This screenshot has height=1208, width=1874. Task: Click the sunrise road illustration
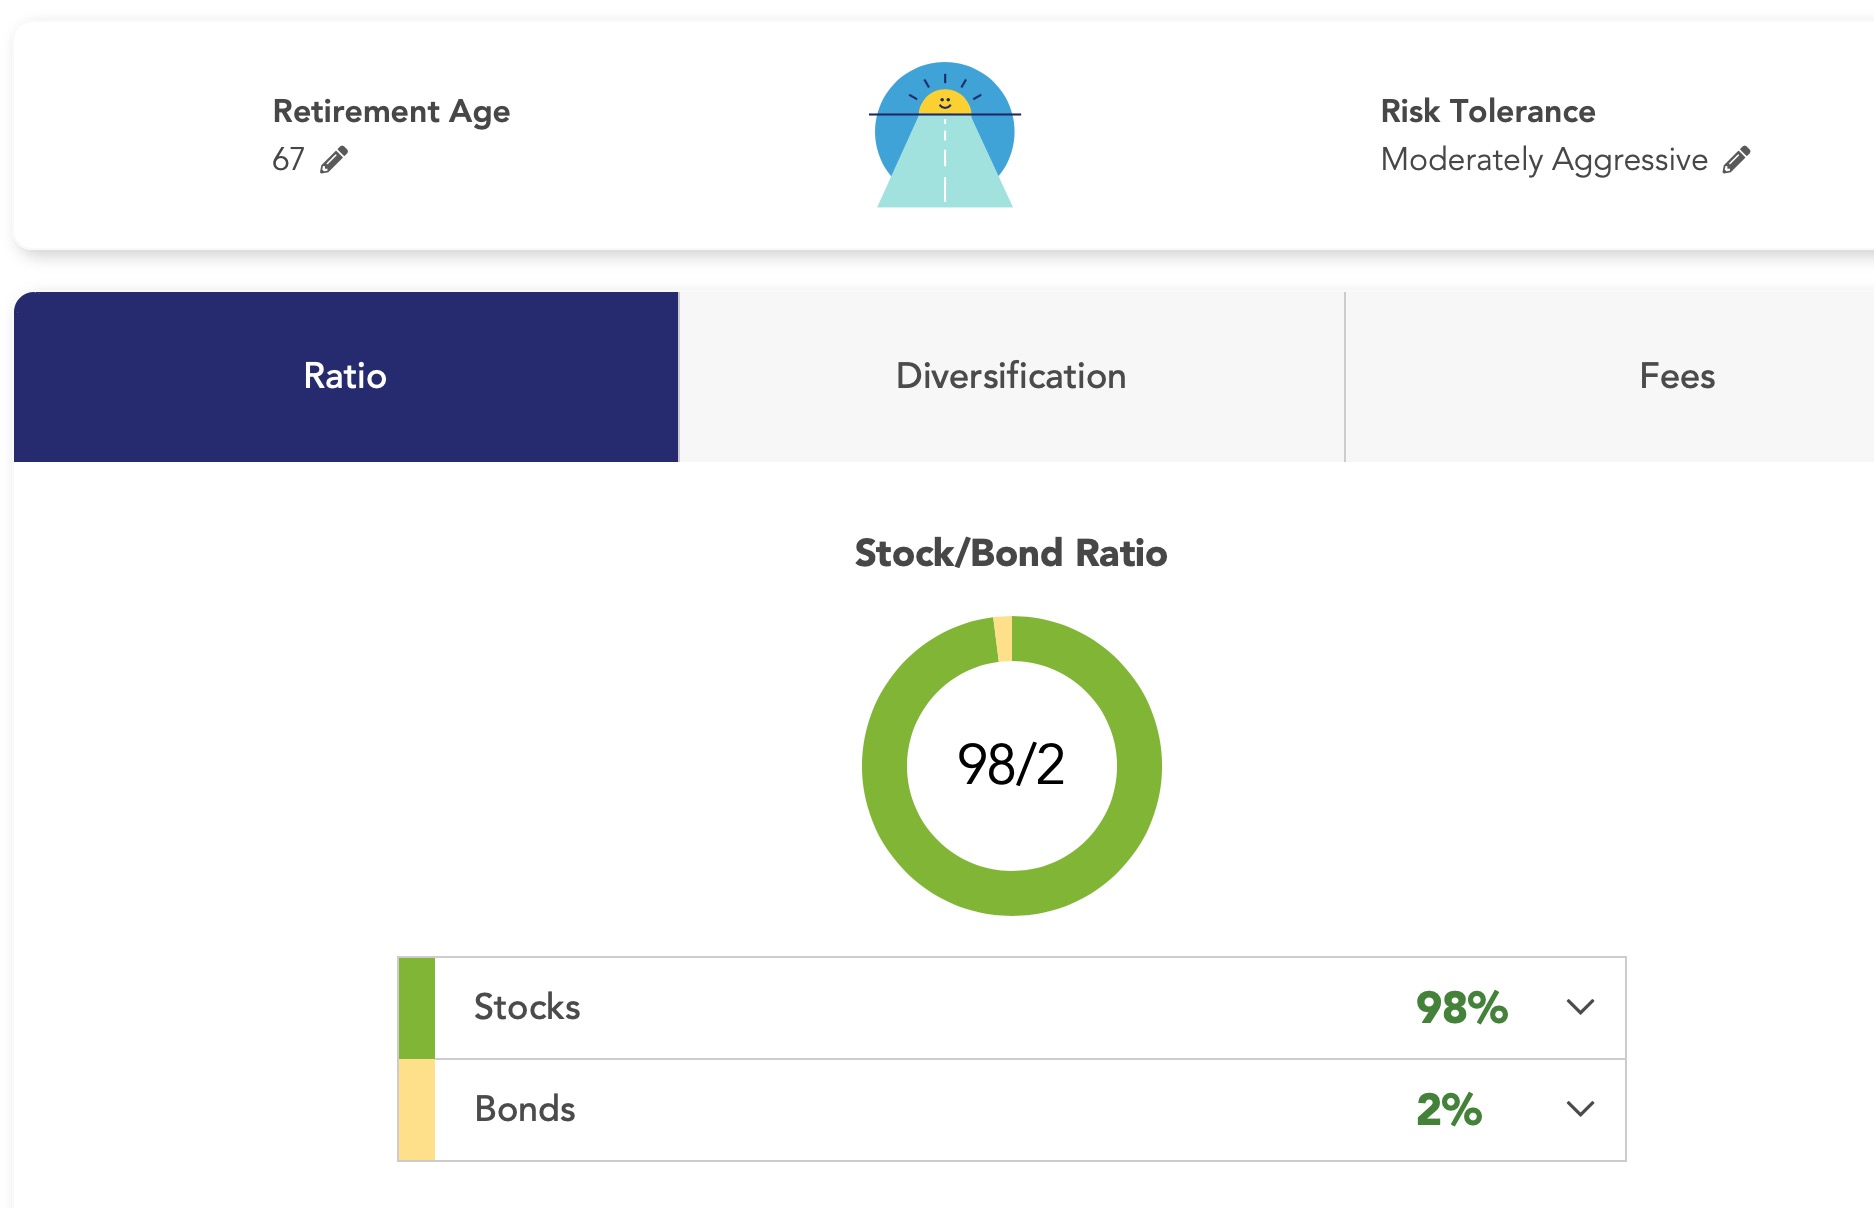(945, 135)
